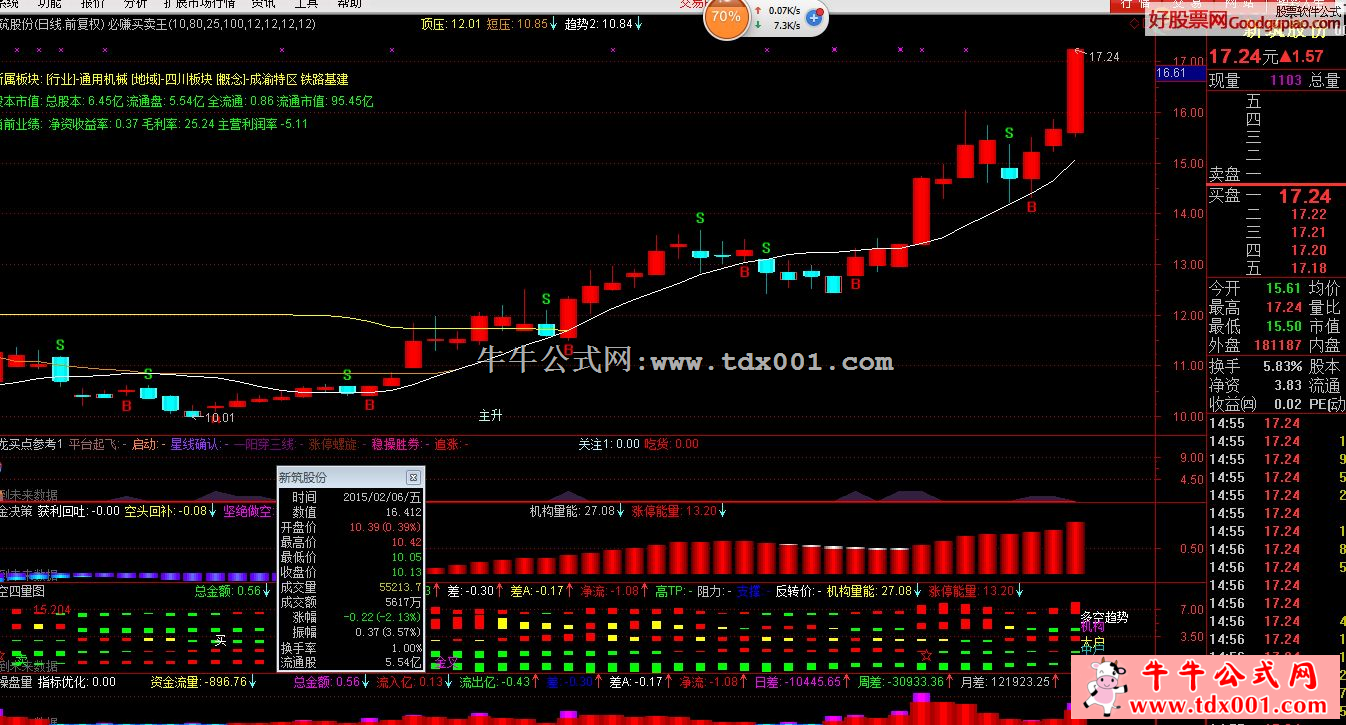Click 换手 value 5.83%

(1282, 367)
